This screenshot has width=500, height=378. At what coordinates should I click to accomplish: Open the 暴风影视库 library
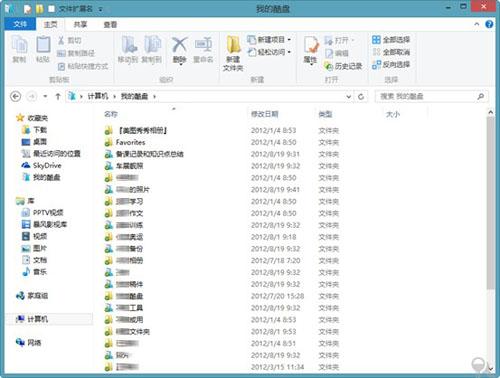[x=44, y=224]
